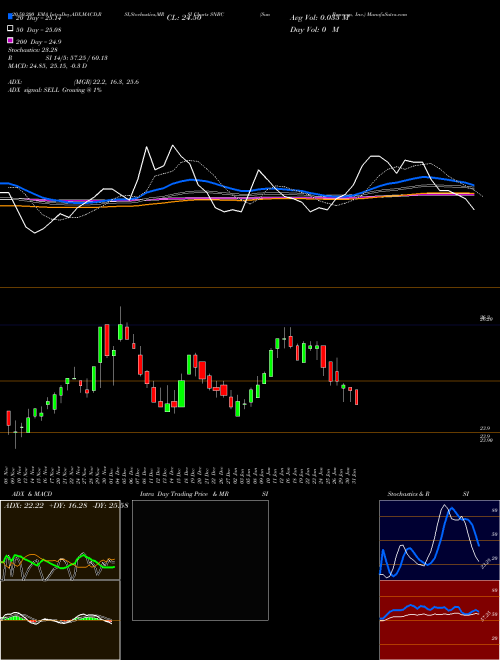Select the 200 Day - 24.9 label
The image size is (500, 660).
point(39,42)
